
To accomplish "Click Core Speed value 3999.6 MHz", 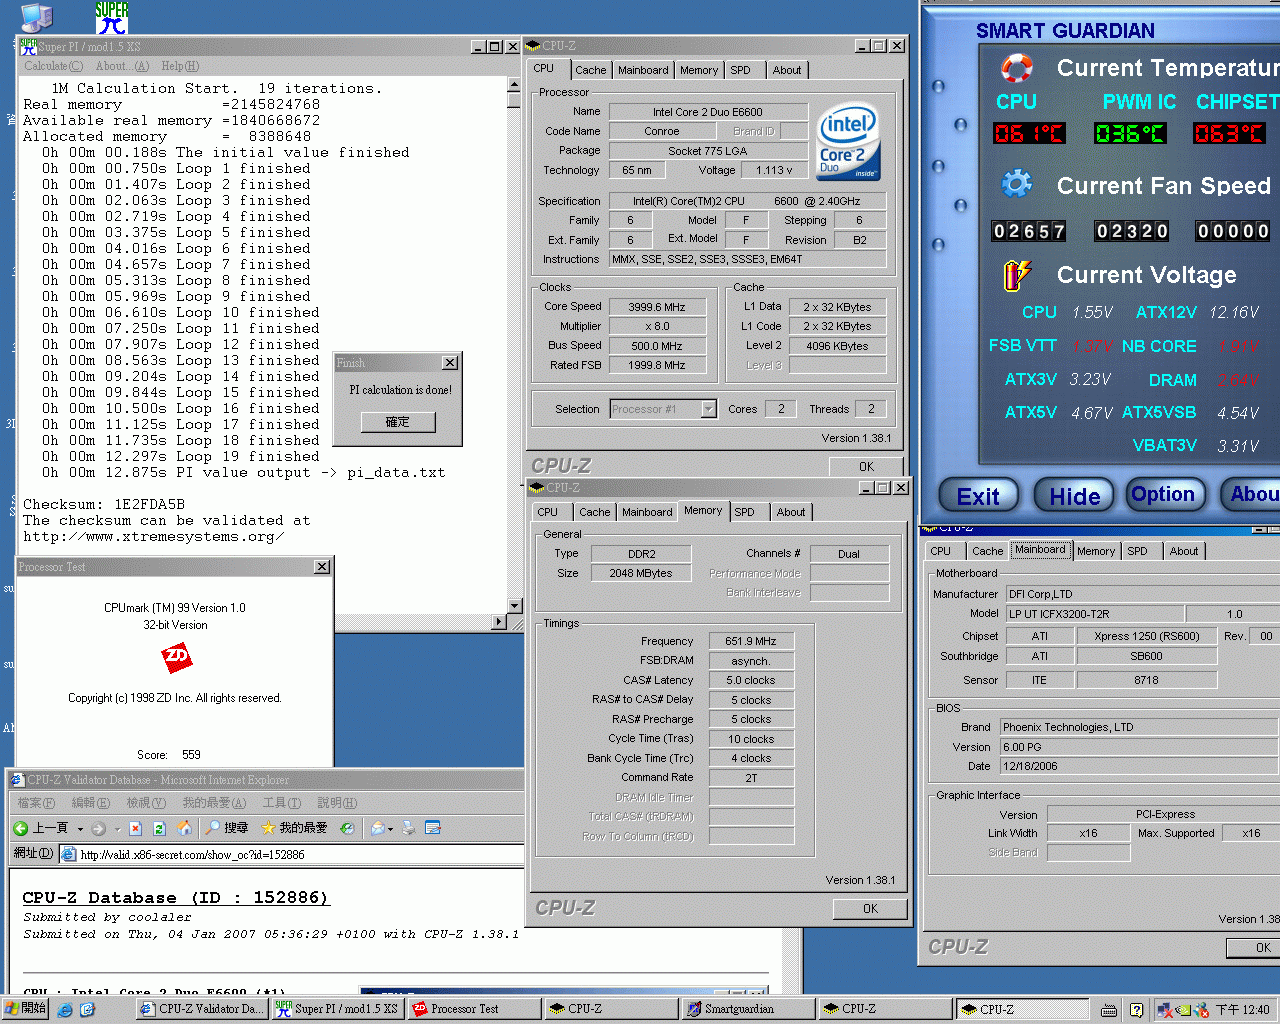I will 657,307.
